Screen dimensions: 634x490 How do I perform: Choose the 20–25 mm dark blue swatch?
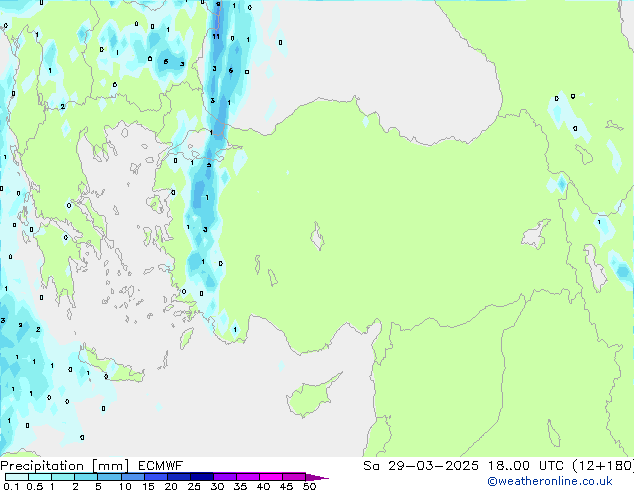point(178,477)
